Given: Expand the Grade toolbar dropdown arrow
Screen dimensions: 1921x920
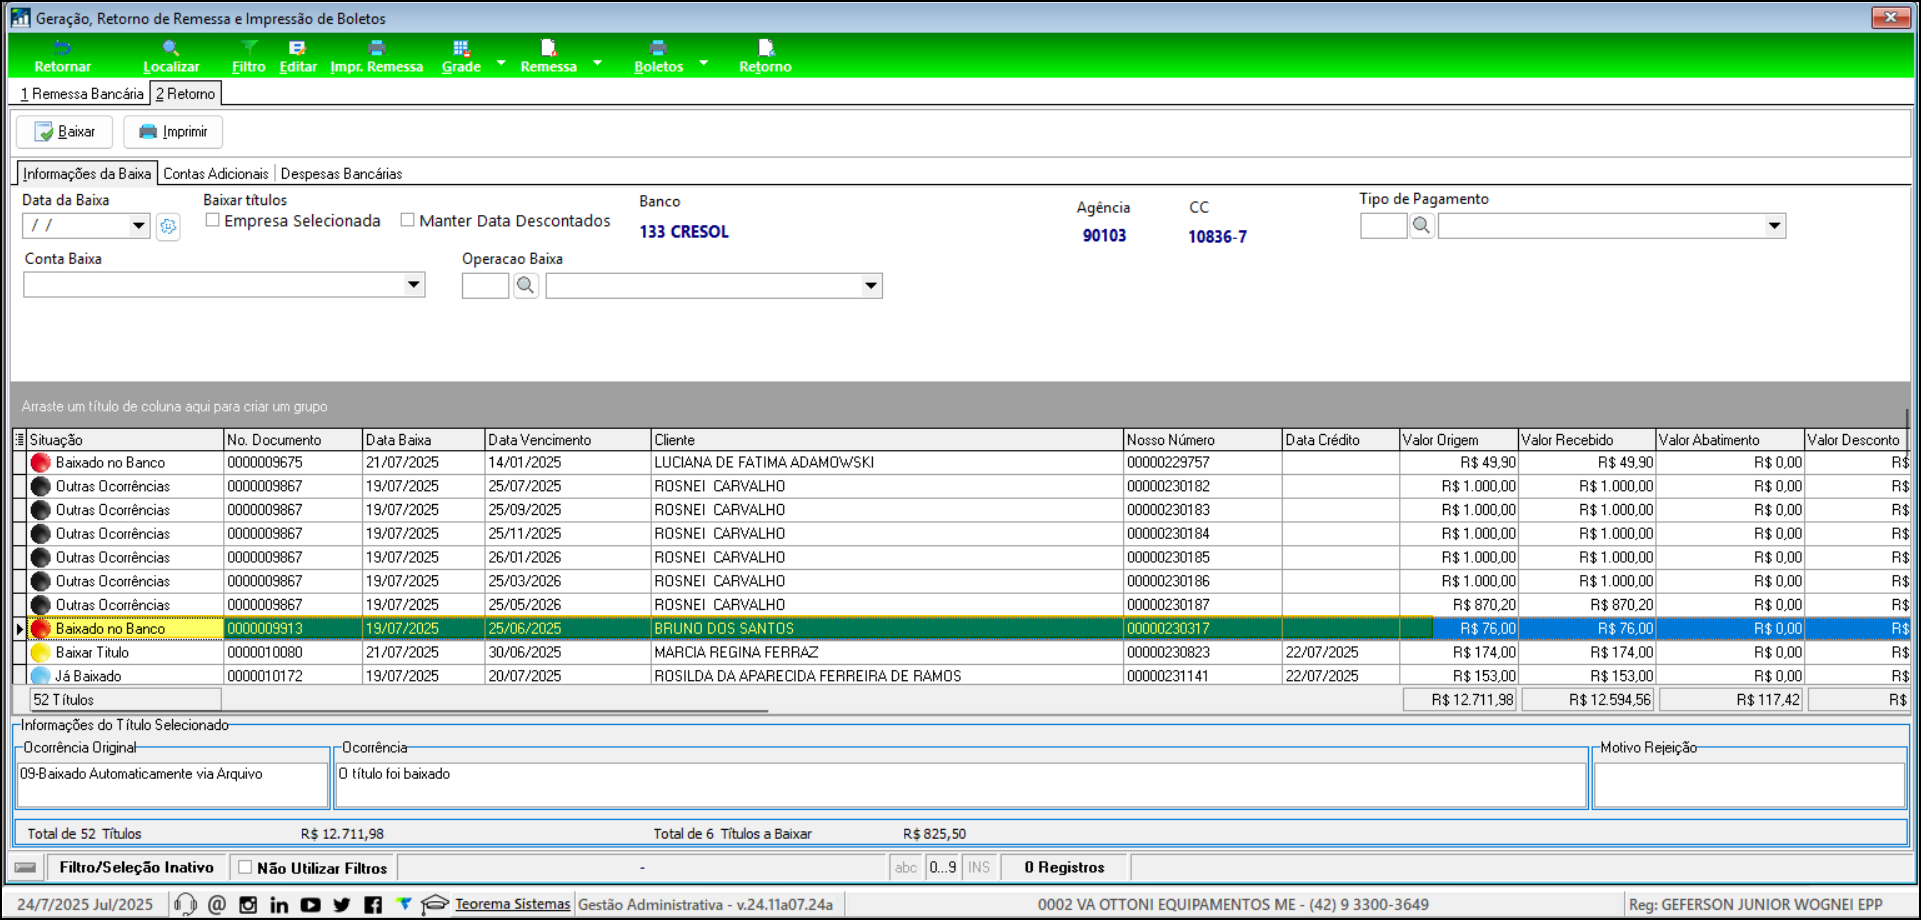Looking at the screenshot, I should (x=501, y=63).
